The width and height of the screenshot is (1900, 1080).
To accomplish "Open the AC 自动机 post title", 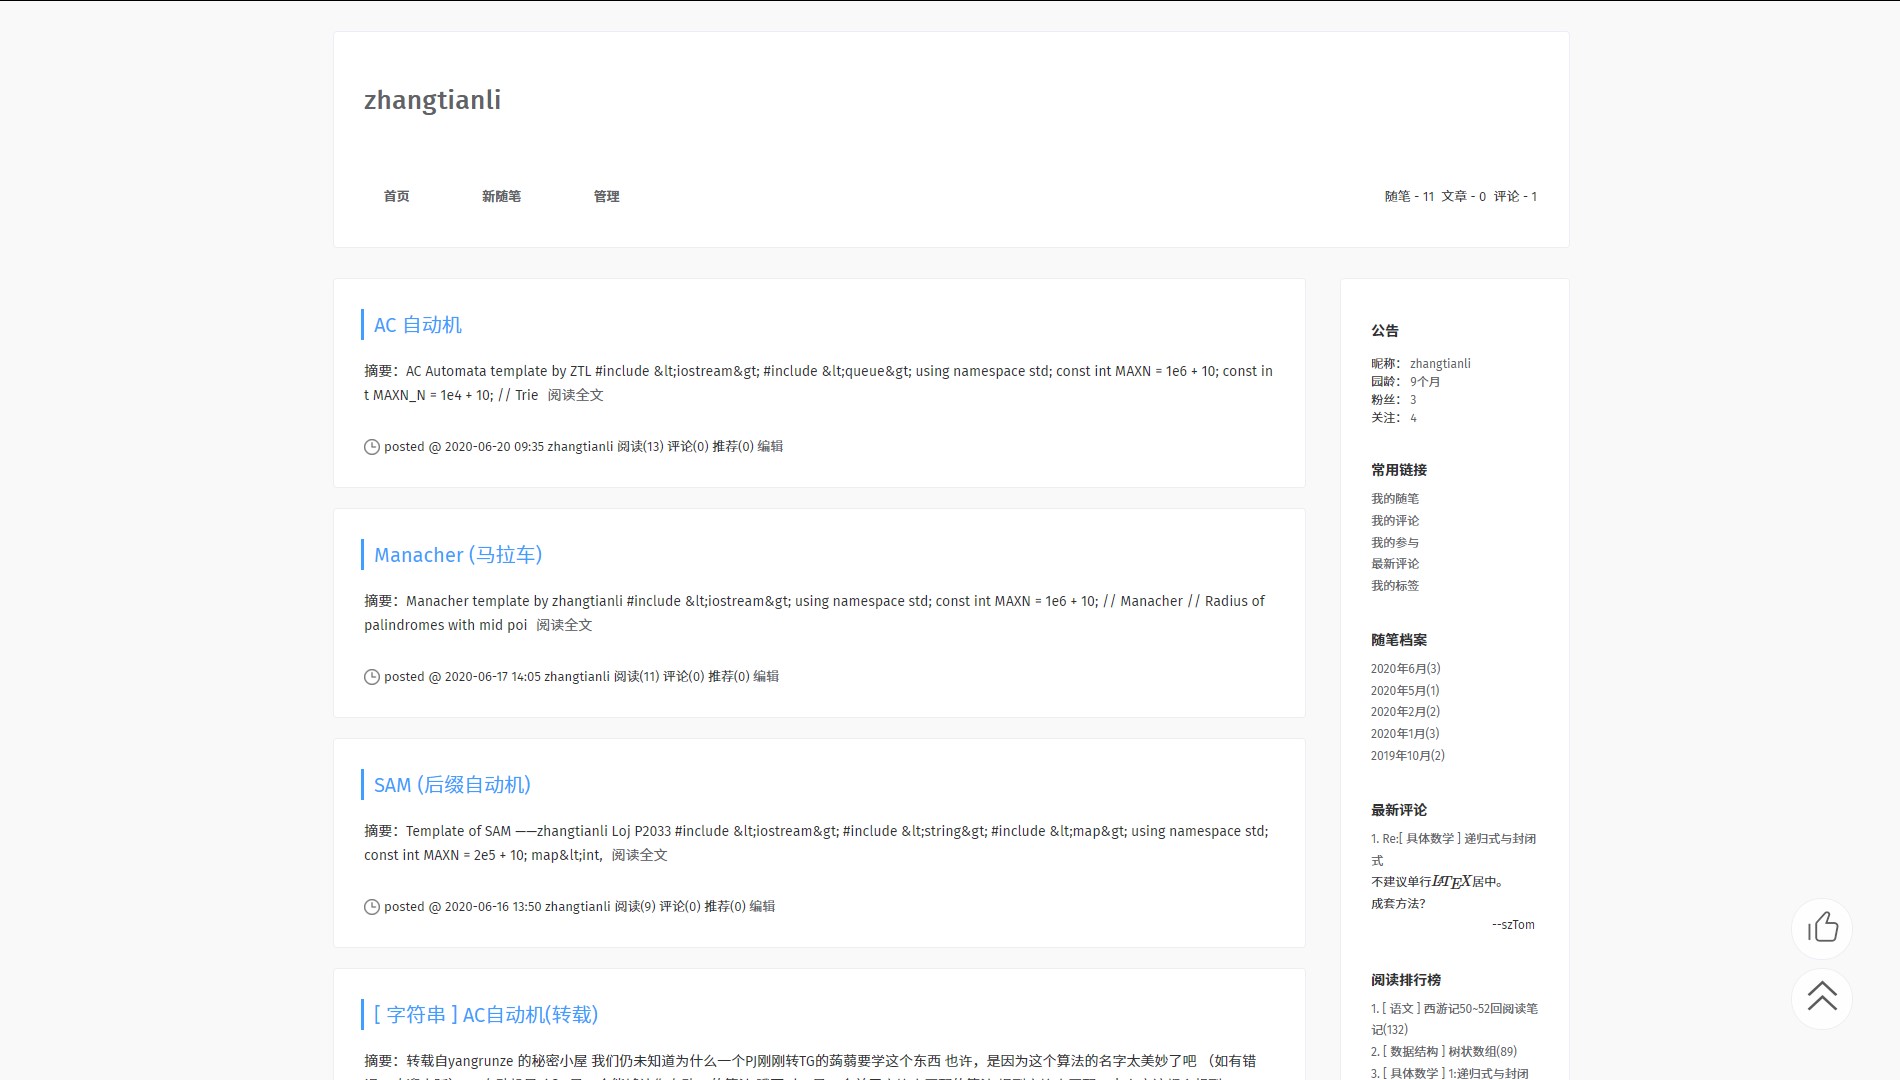I will tap(418, 325).
